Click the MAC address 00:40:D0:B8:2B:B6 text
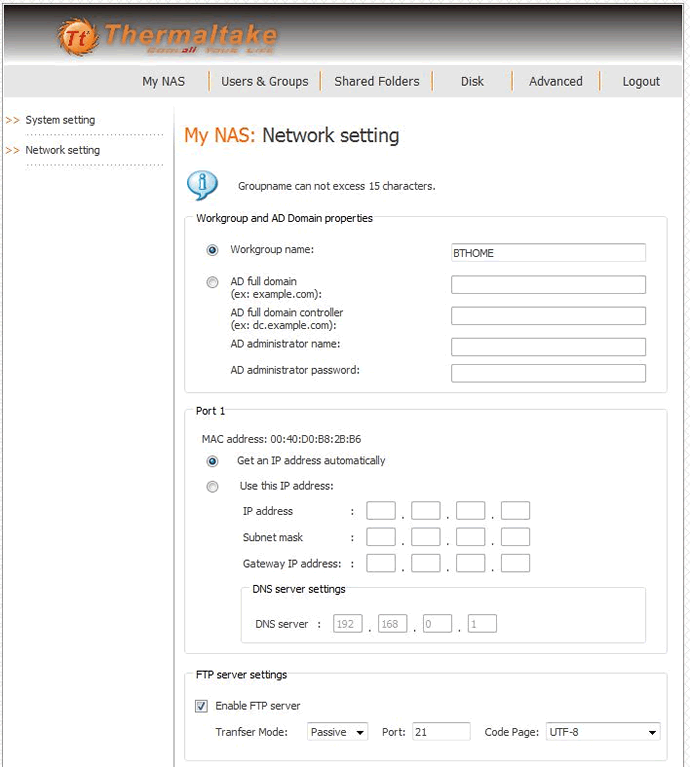Image resolution: width=690 pixels, height=767 pixels. (x=281, y=439)
